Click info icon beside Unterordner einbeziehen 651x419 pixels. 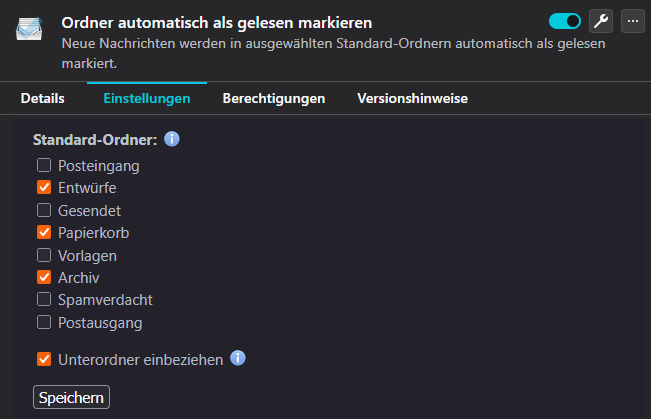click(x=238, y=358)
